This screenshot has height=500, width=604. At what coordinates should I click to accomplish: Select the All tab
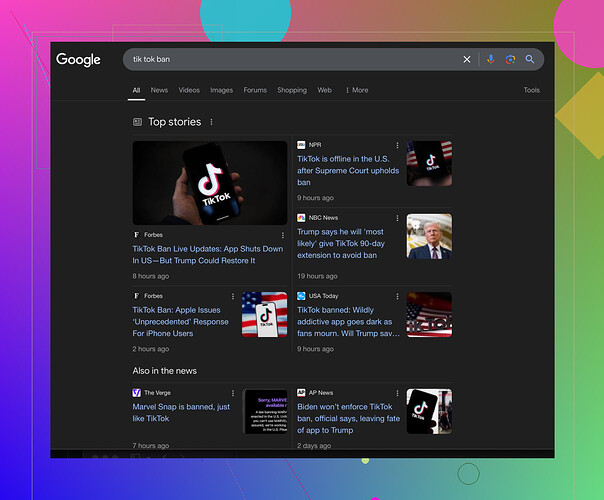click(136, 90)
